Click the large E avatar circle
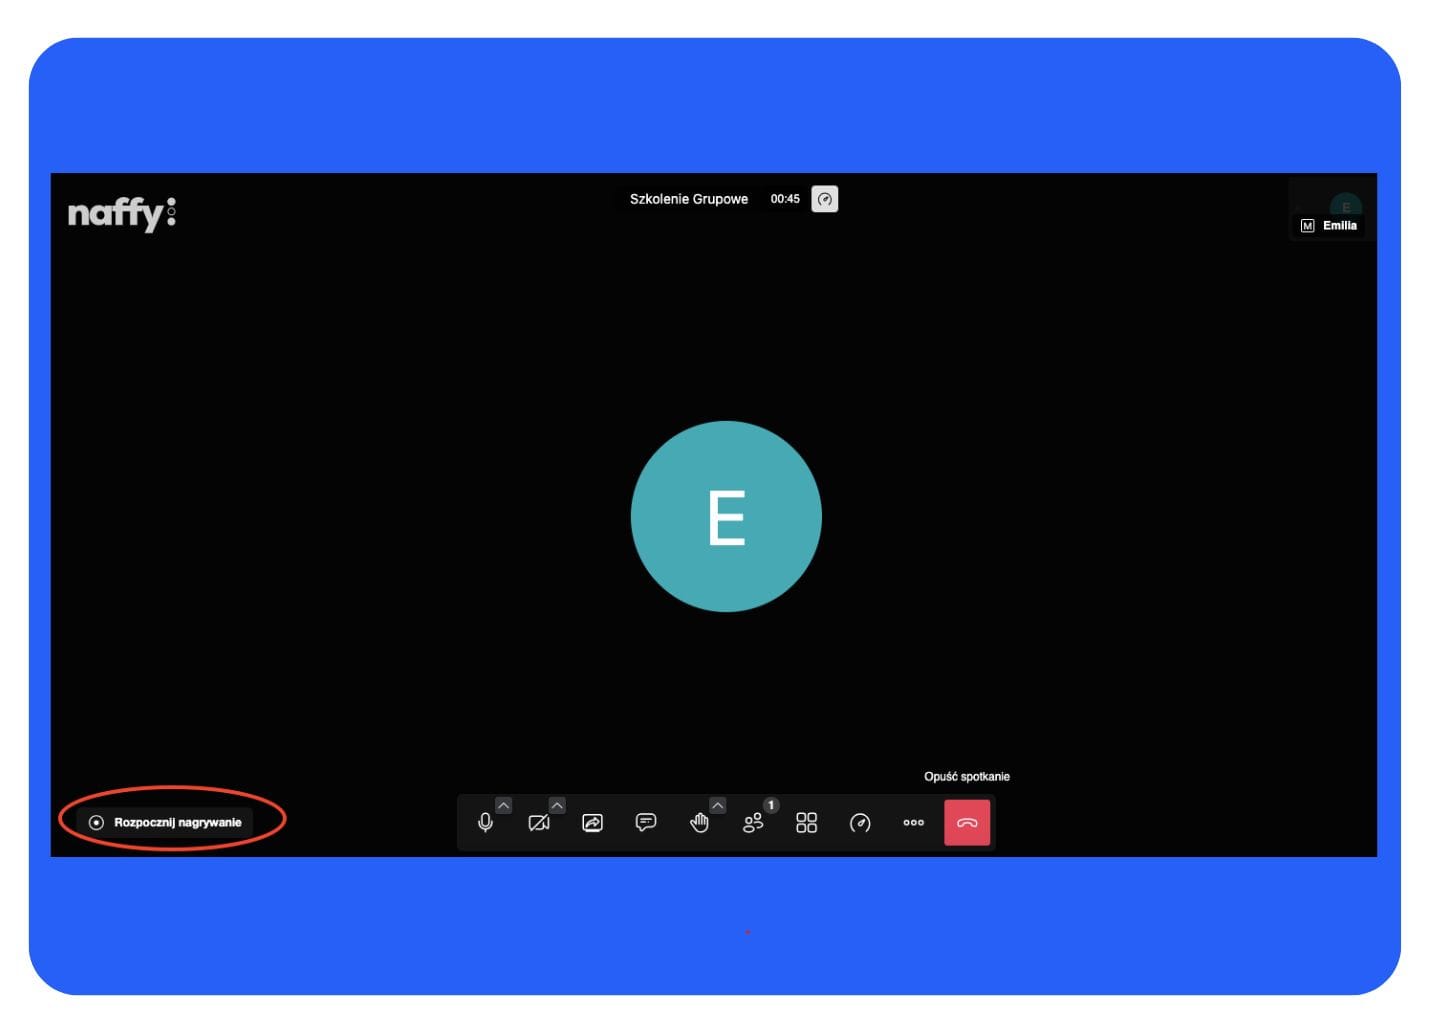 pyautogui.click(x=726, y=516)
